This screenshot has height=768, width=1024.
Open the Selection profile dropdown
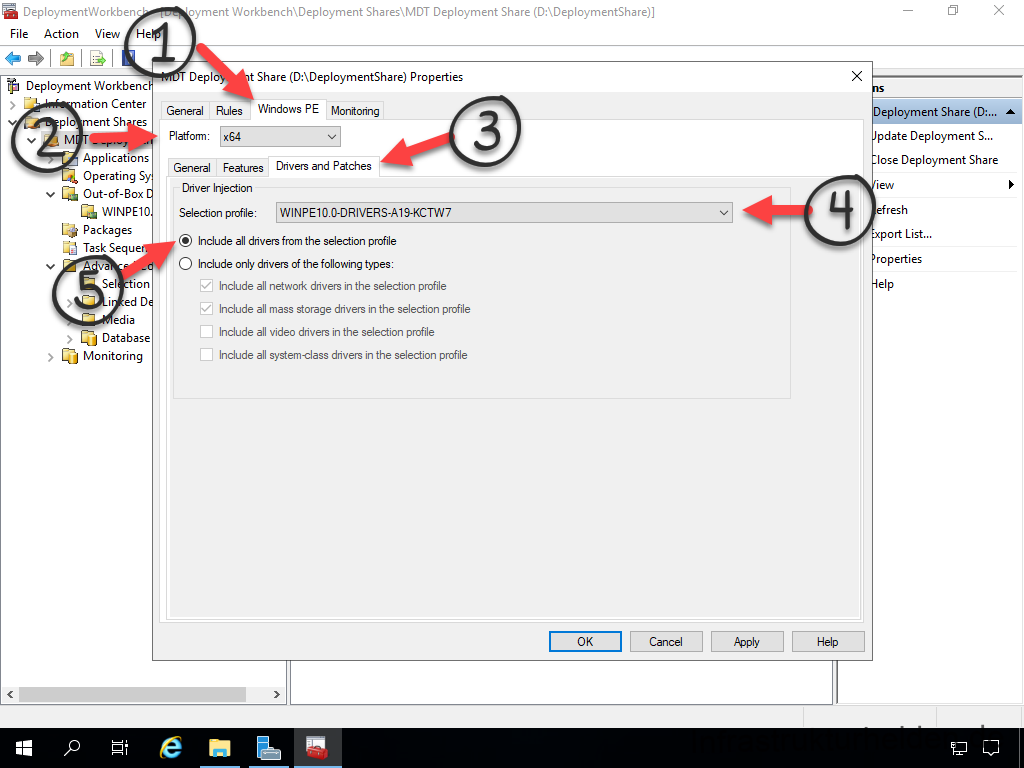[x=504, y=212]
